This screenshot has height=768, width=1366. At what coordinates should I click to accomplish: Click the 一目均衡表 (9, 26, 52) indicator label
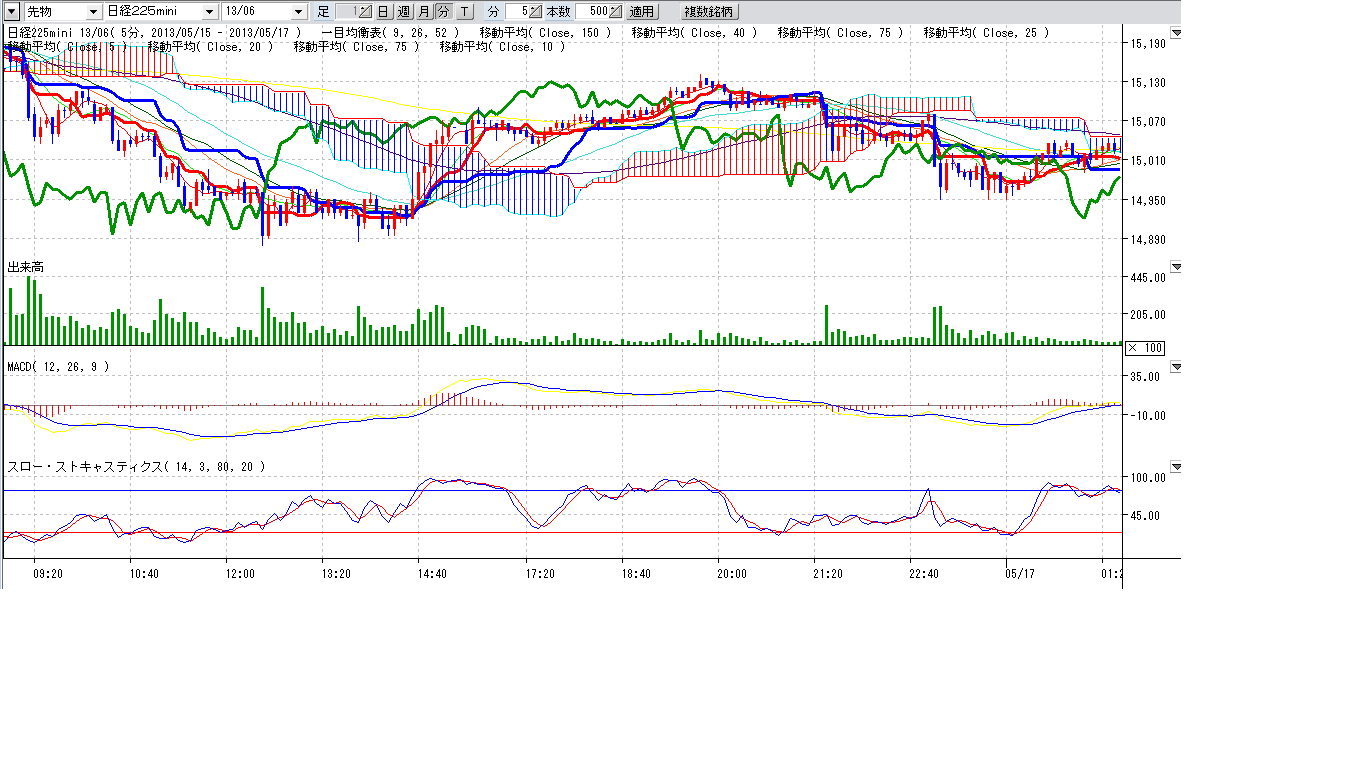[389, 33]
